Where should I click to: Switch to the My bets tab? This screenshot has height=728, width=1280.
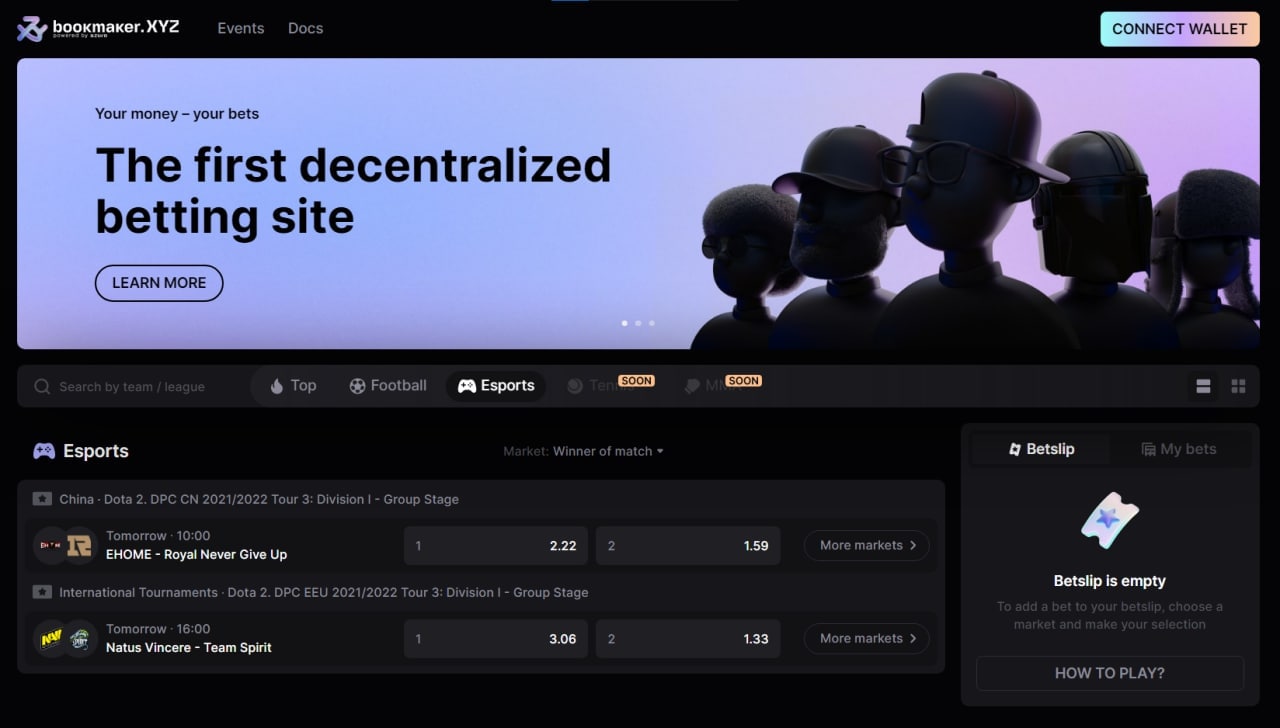coord(1179,449)
